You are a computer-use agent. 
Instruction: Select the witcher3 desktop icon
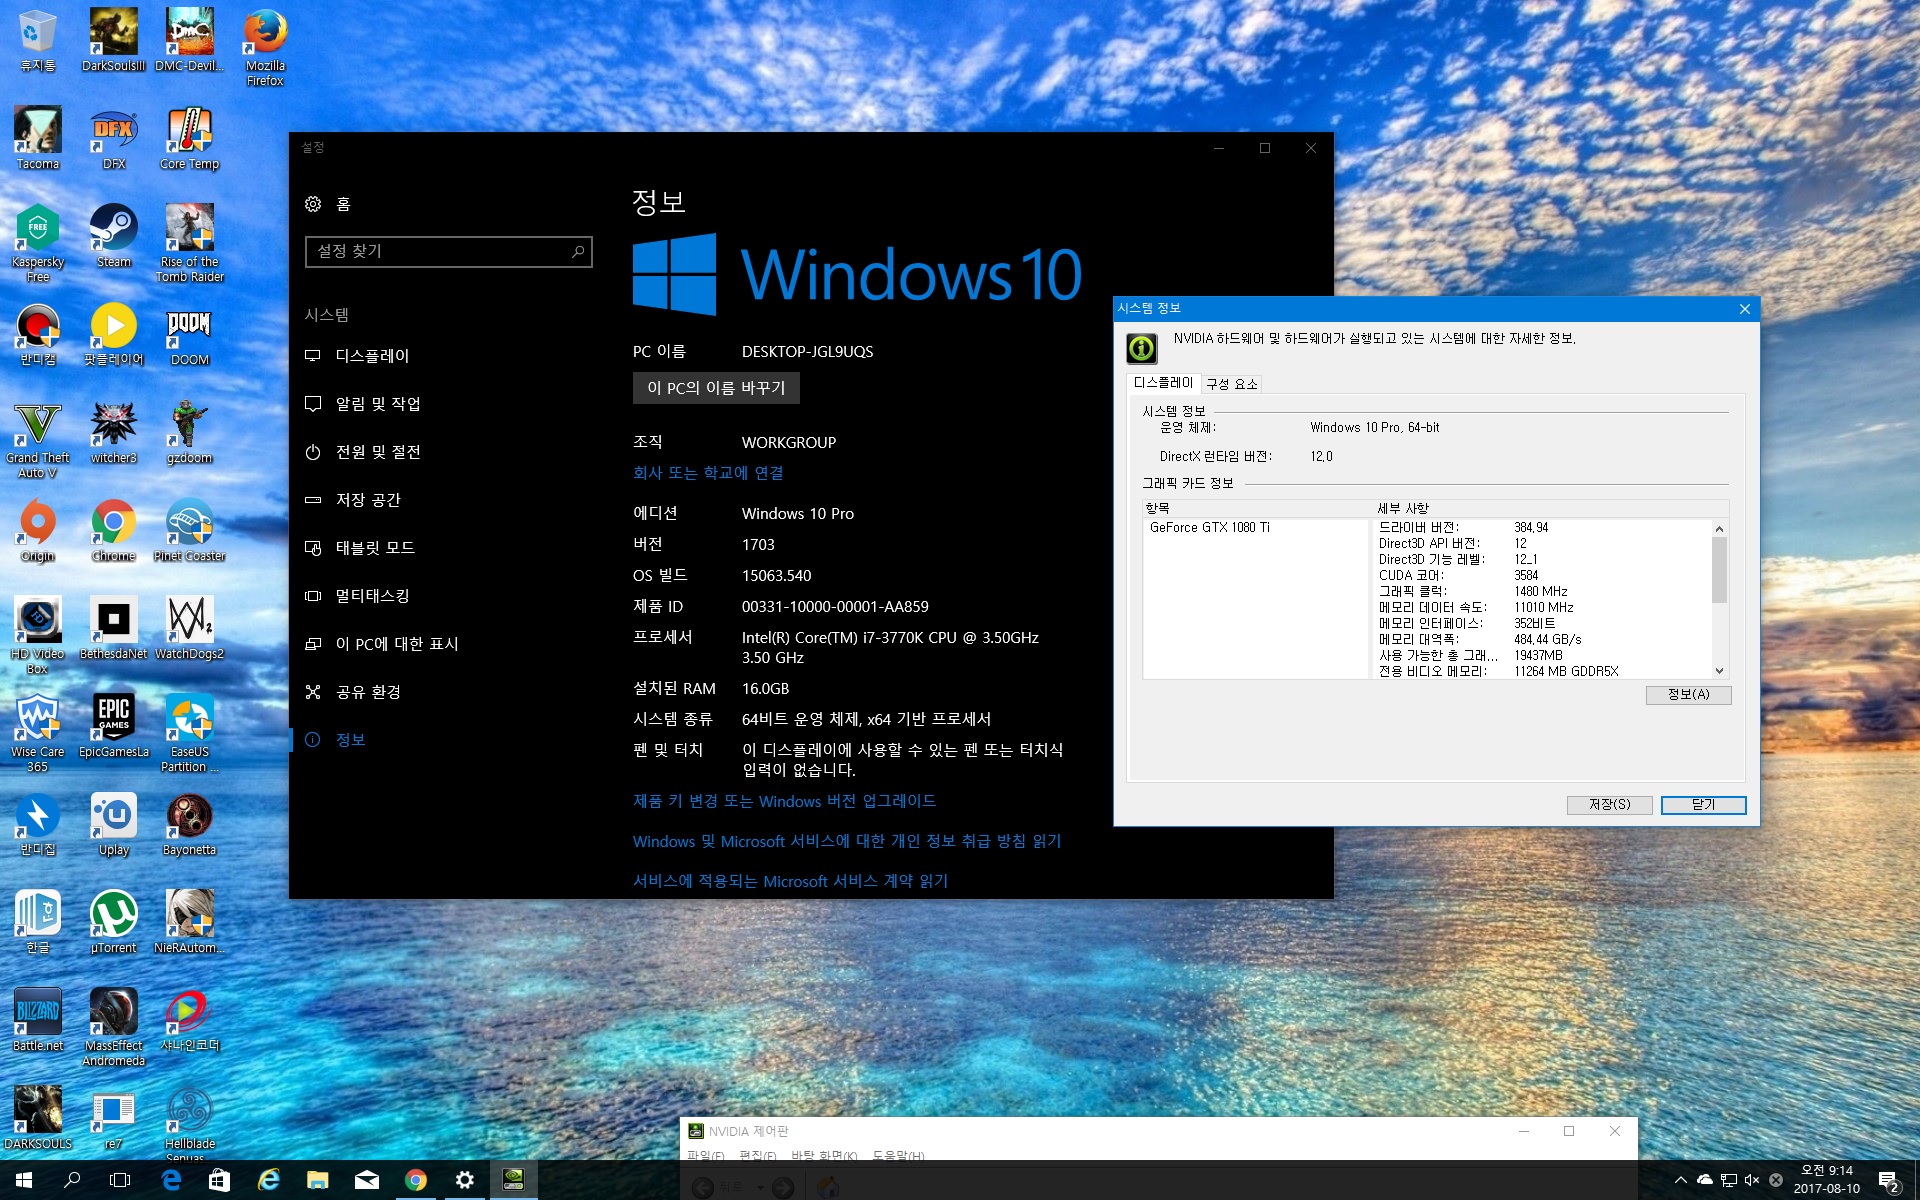113,432
